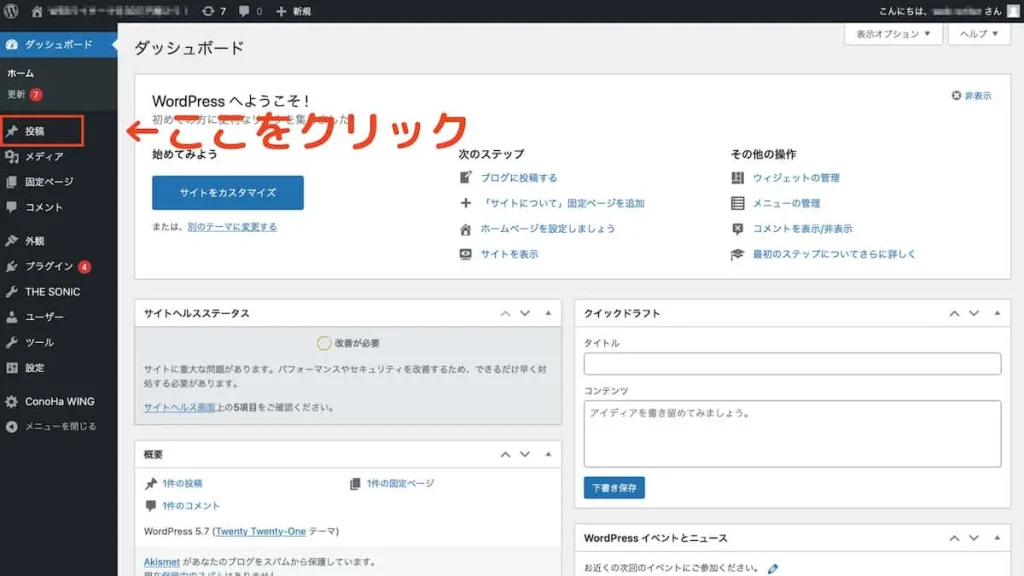Click the house icon beside ホームページを設定しましょう
The image size is (1024, 576).
click(466, 229)
